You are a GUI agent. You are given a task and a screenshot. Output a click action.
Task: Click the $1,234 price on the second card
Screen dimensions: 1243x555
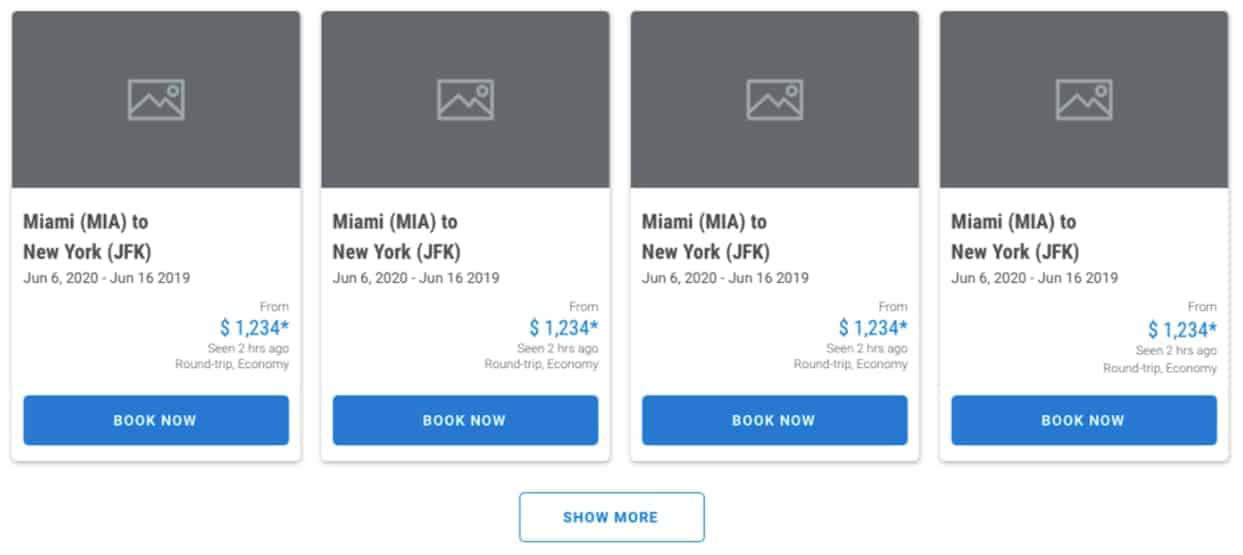click(x=564, y=327)
